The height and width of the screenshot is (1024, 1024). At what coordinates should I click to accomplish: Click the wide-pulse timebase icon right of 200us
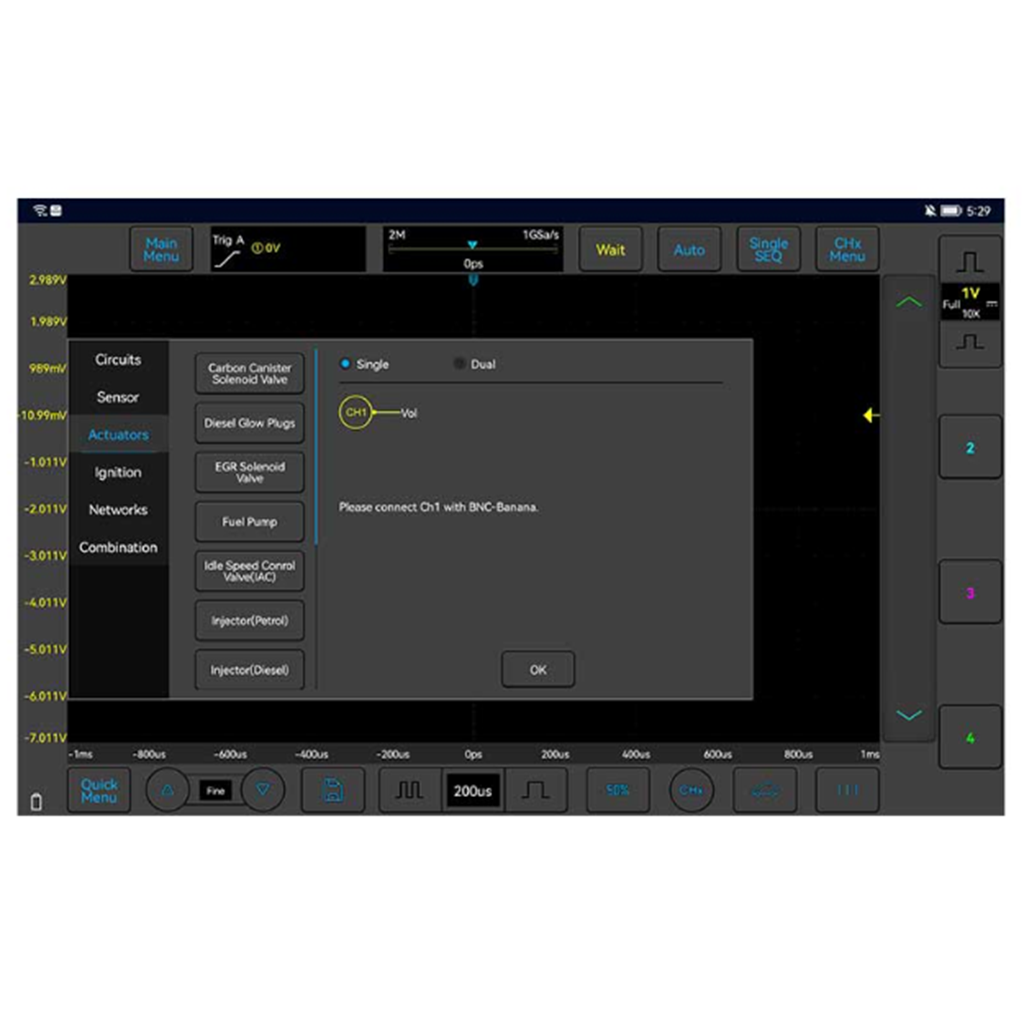(x=535, y=790)
